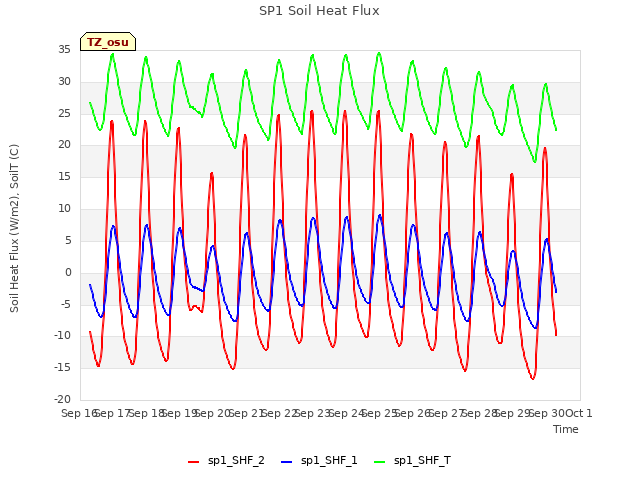The width and height of the screenshot is (640, 480).
Task: Select the sp1_SHF_2 legend entry
Action: pos(226,461)
